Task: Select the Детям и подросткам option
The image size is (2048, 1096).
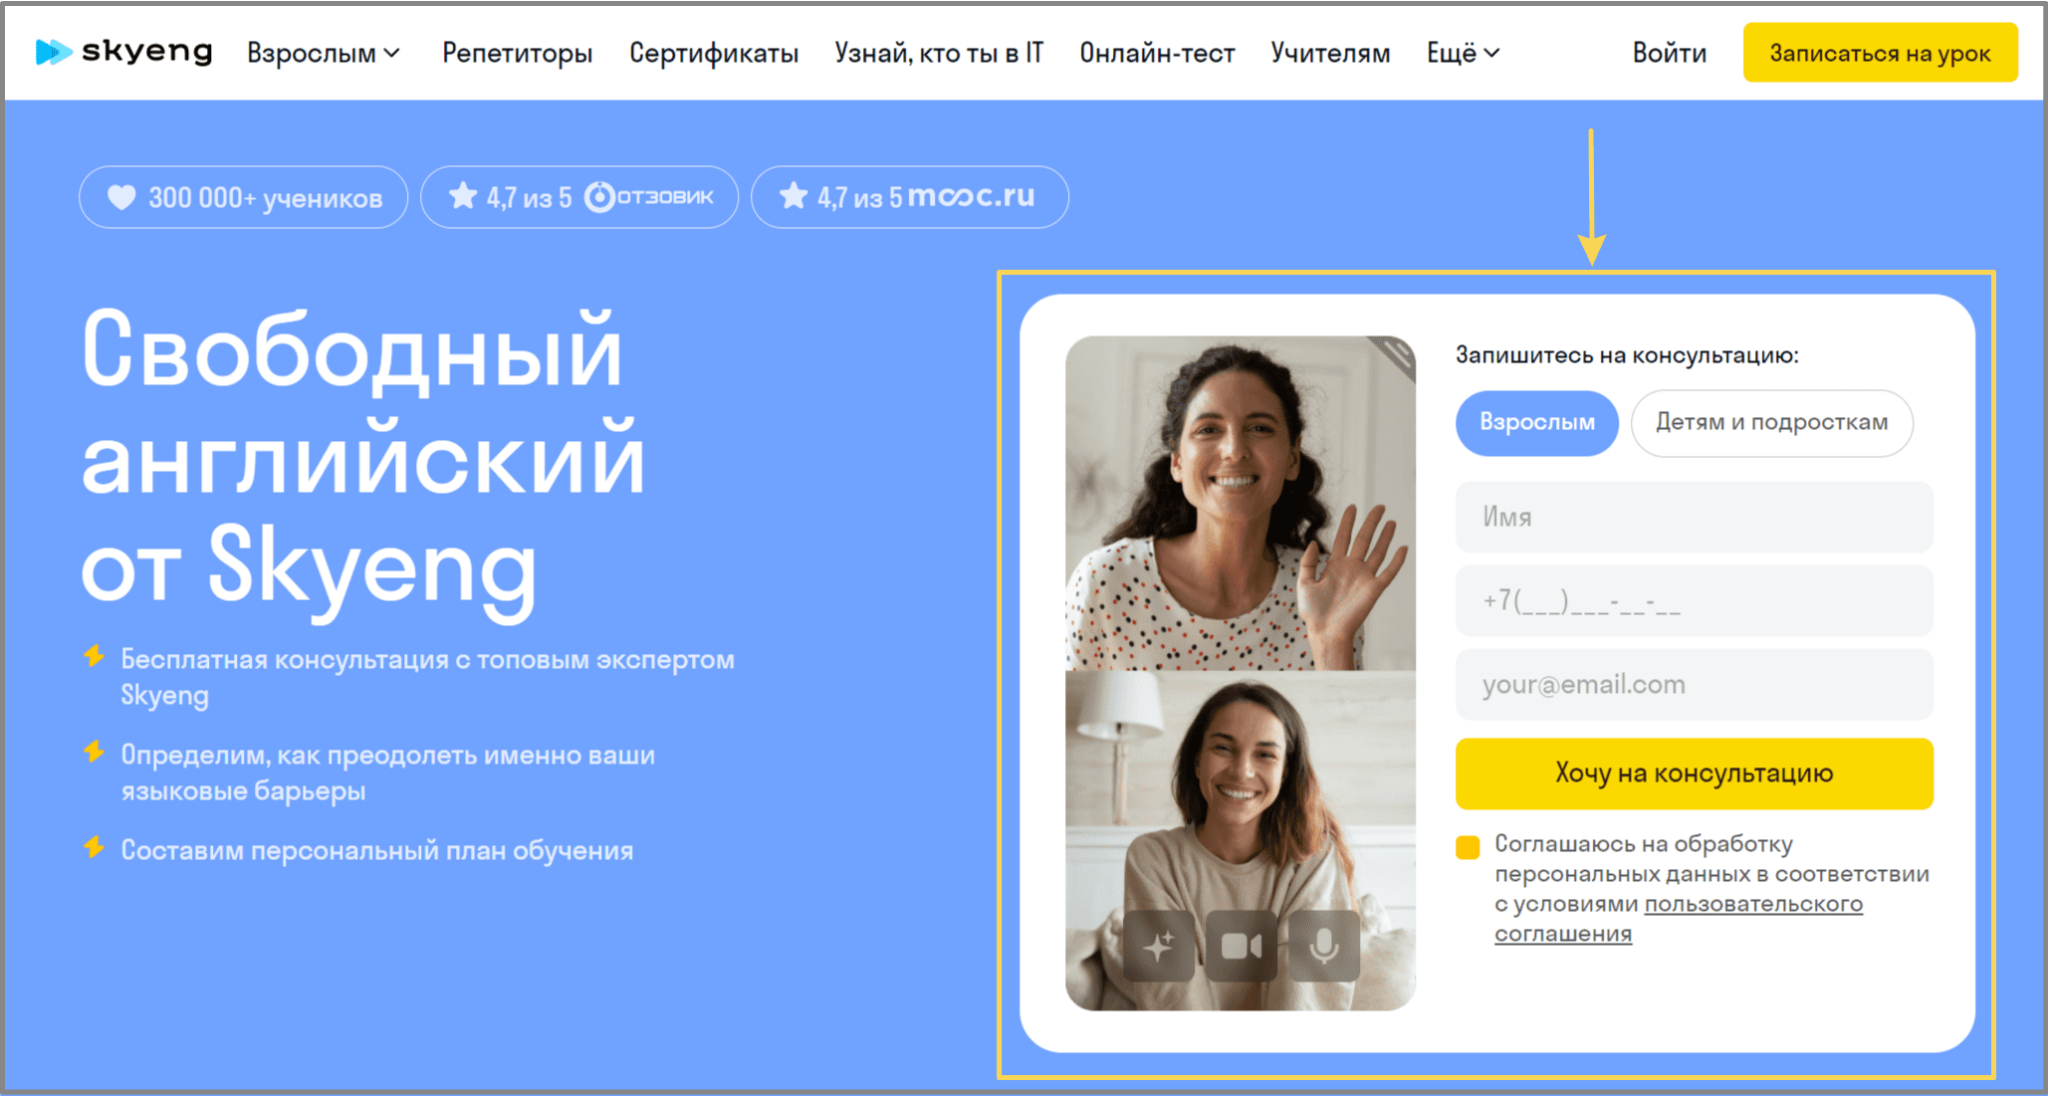Action: (x=1772, y=423)
